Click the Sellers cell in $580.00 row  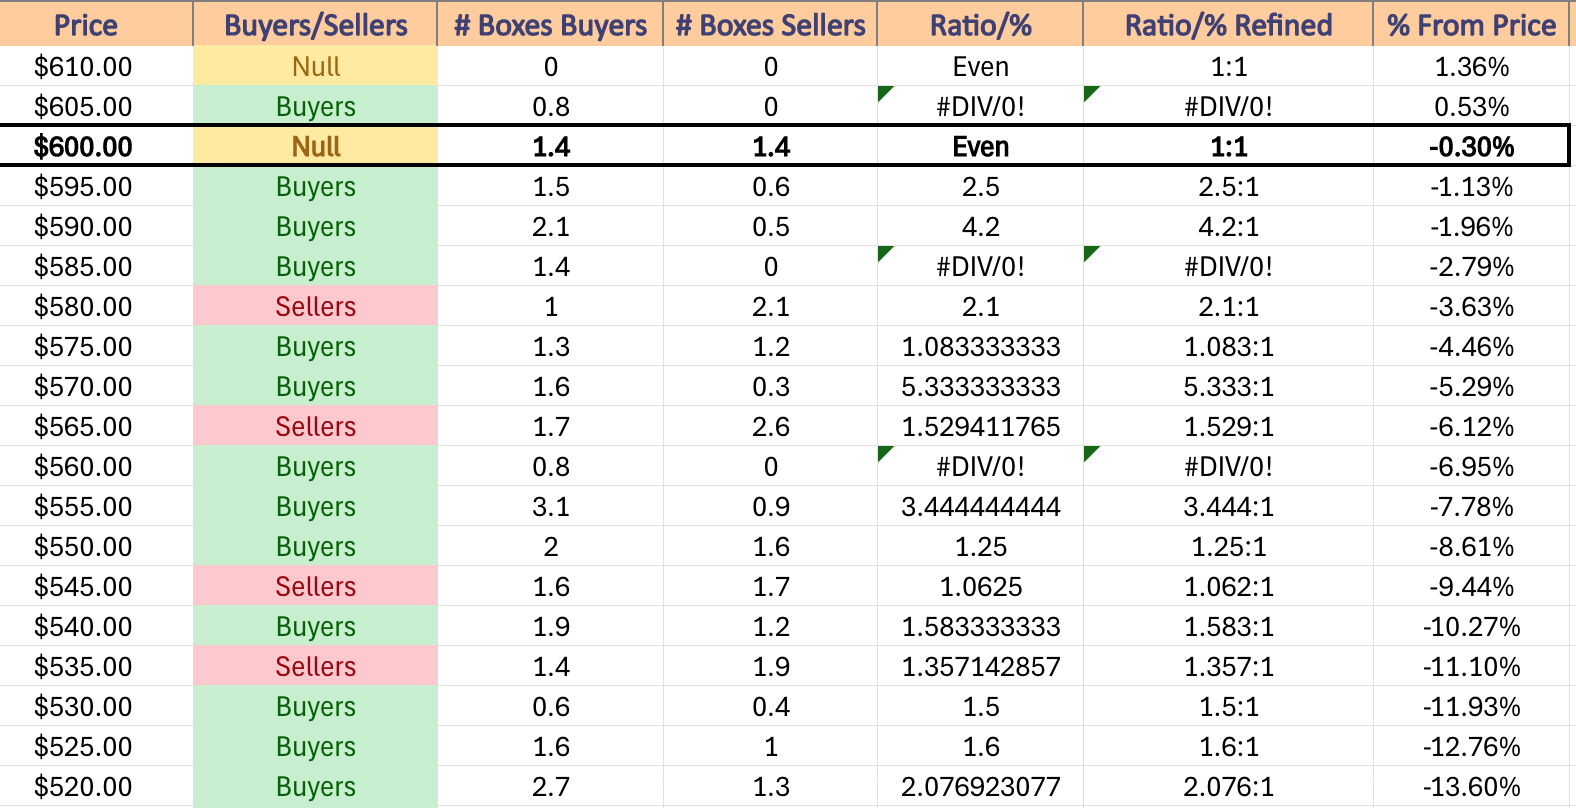pyautogui.click(x=315, y=306)
